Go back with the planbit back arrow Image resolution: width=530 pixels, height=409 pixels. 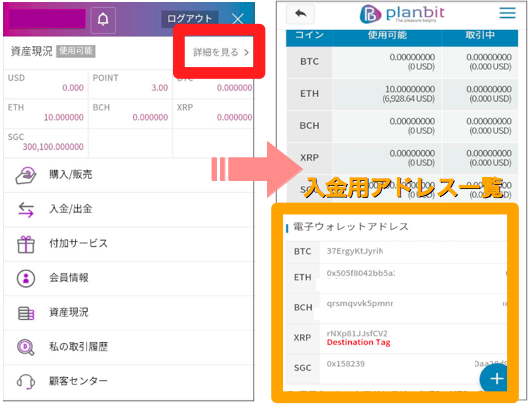[x=300, y=14]
